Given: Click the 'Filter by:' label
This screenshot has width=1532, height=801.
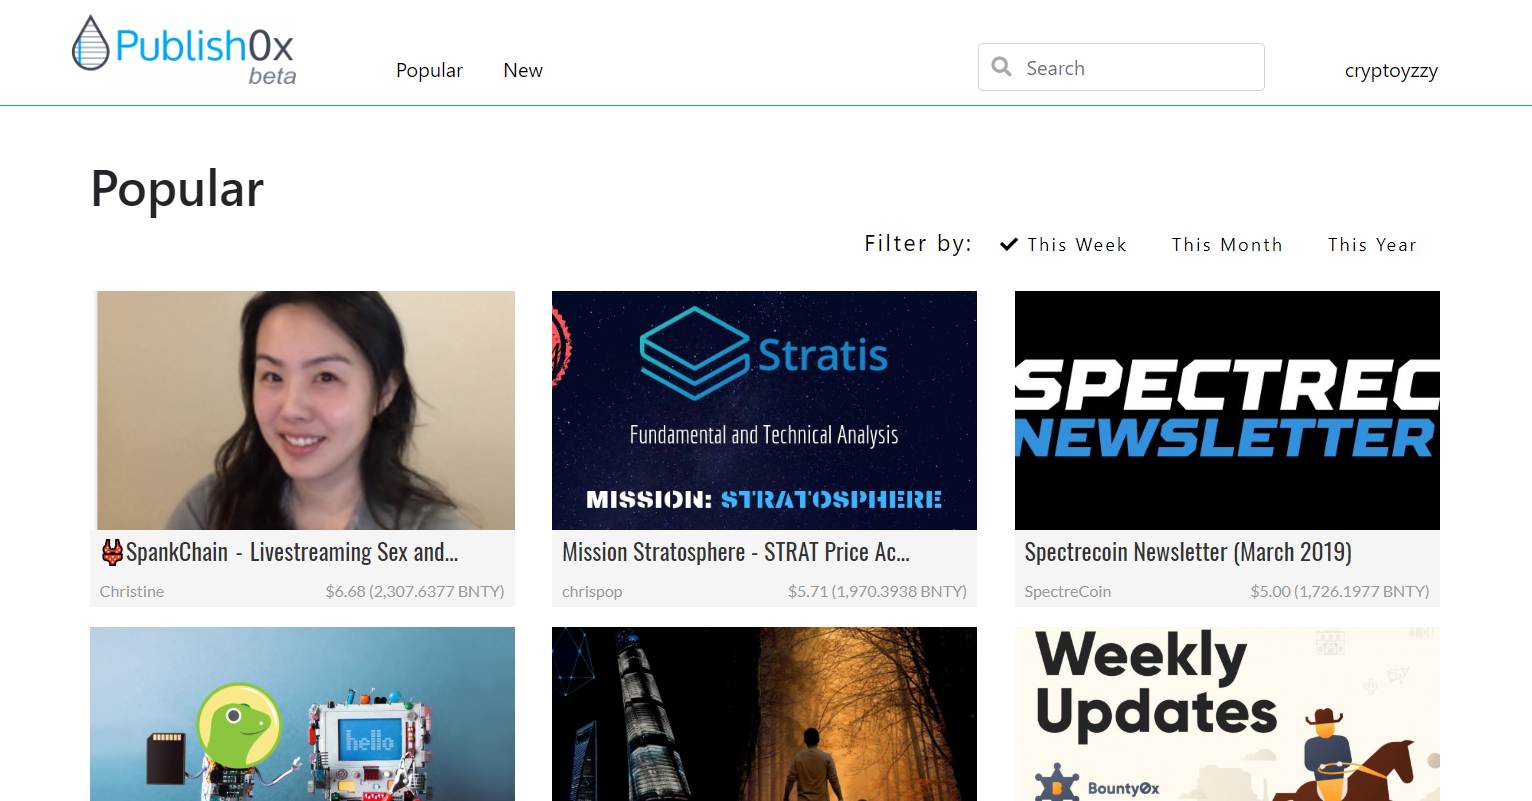Looking at the screenshot, I should (x=918, y=244).
